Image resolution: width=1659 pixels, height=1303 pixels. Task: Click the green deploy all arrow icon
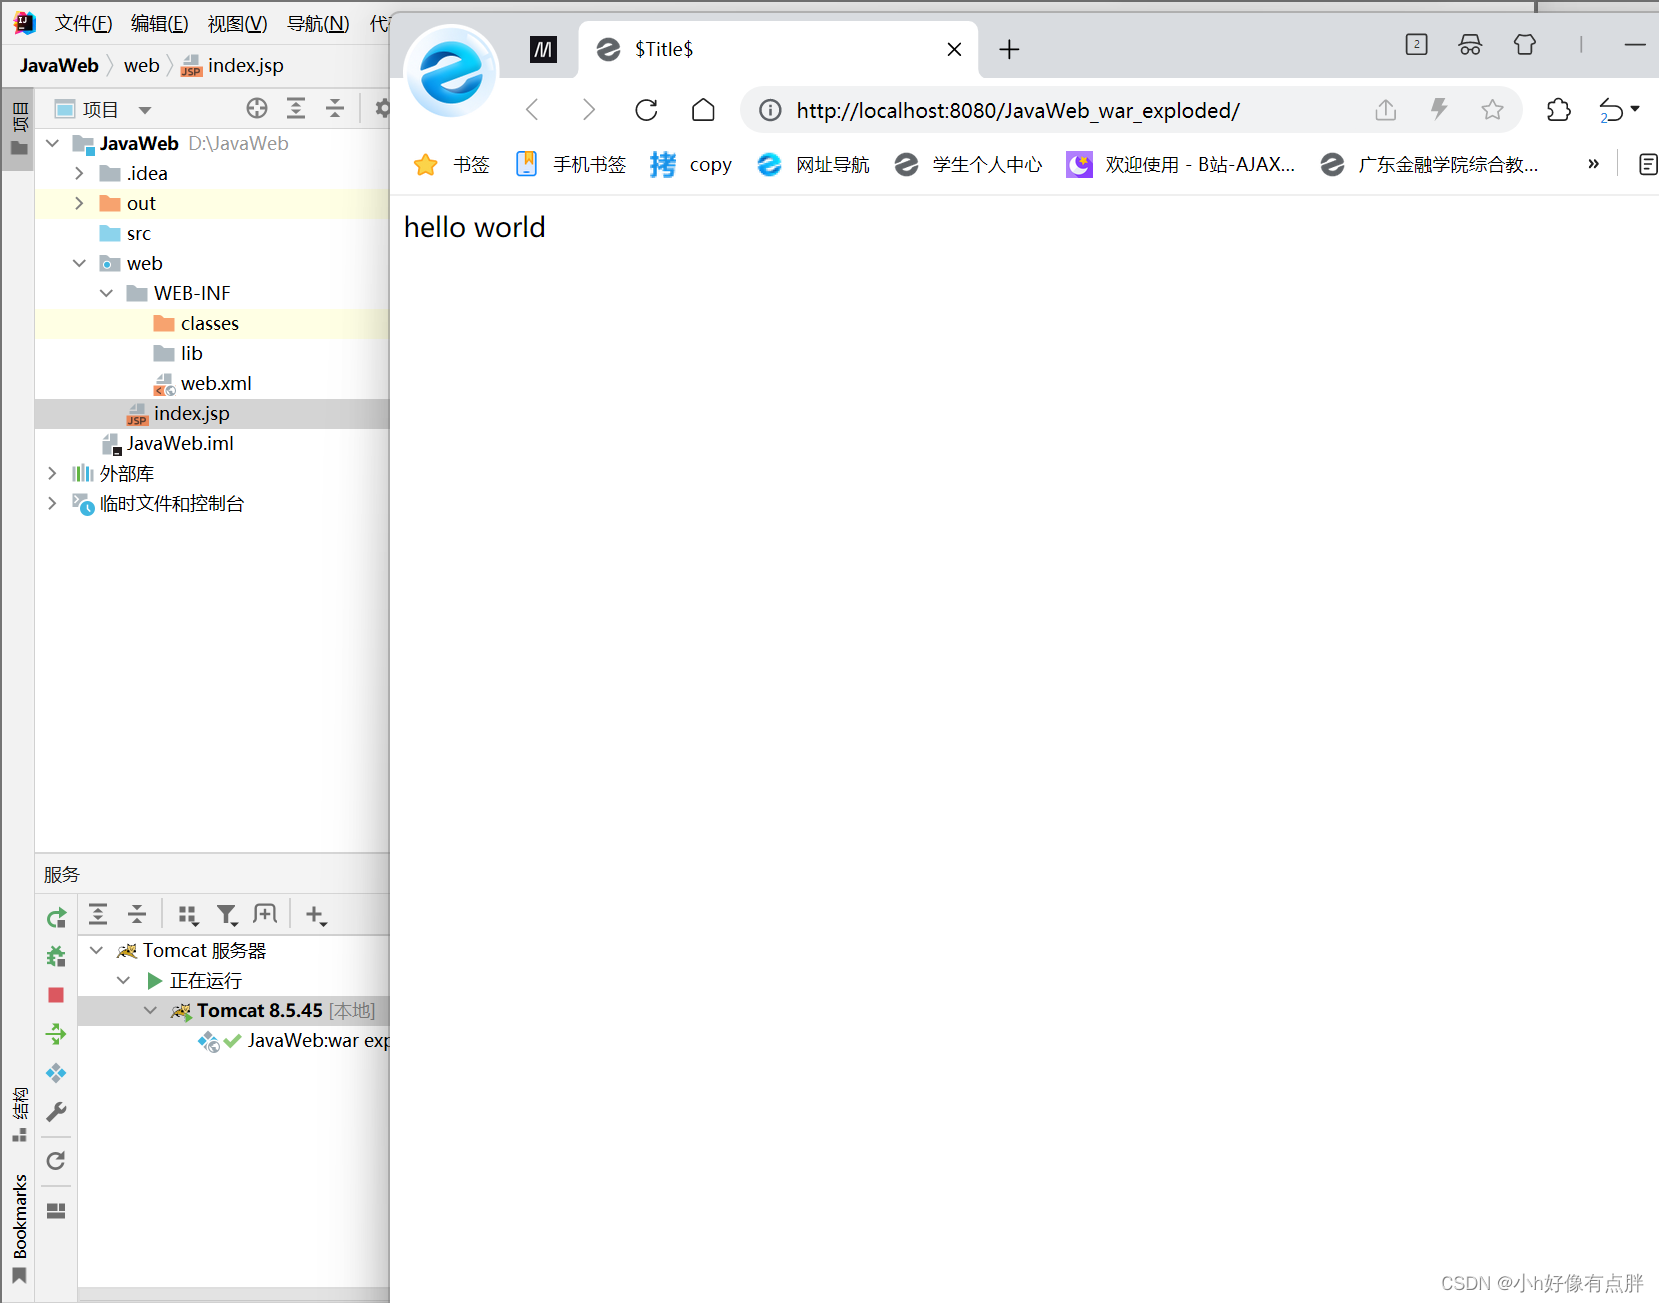pos(56,1034)
